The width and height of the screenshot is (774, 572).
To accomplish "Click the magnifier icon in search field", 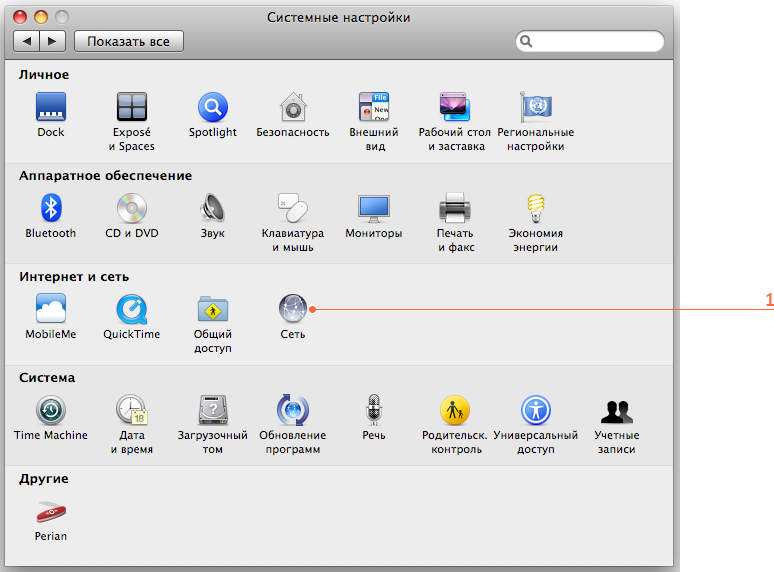I will (x=526, y=41).
